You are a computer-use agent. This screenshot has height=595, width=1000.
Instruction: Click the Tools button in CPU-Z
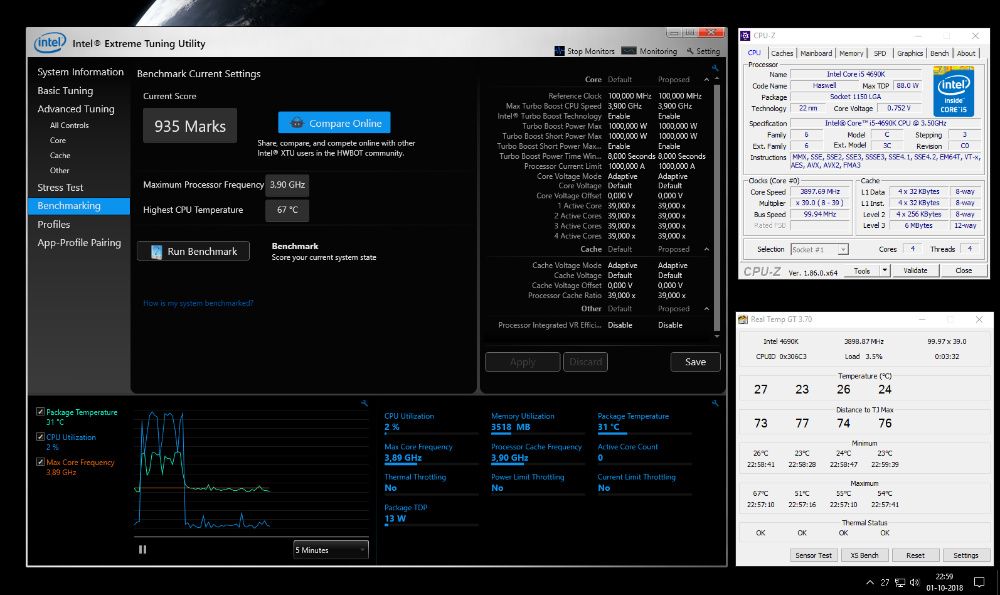(x=862, y=270)
